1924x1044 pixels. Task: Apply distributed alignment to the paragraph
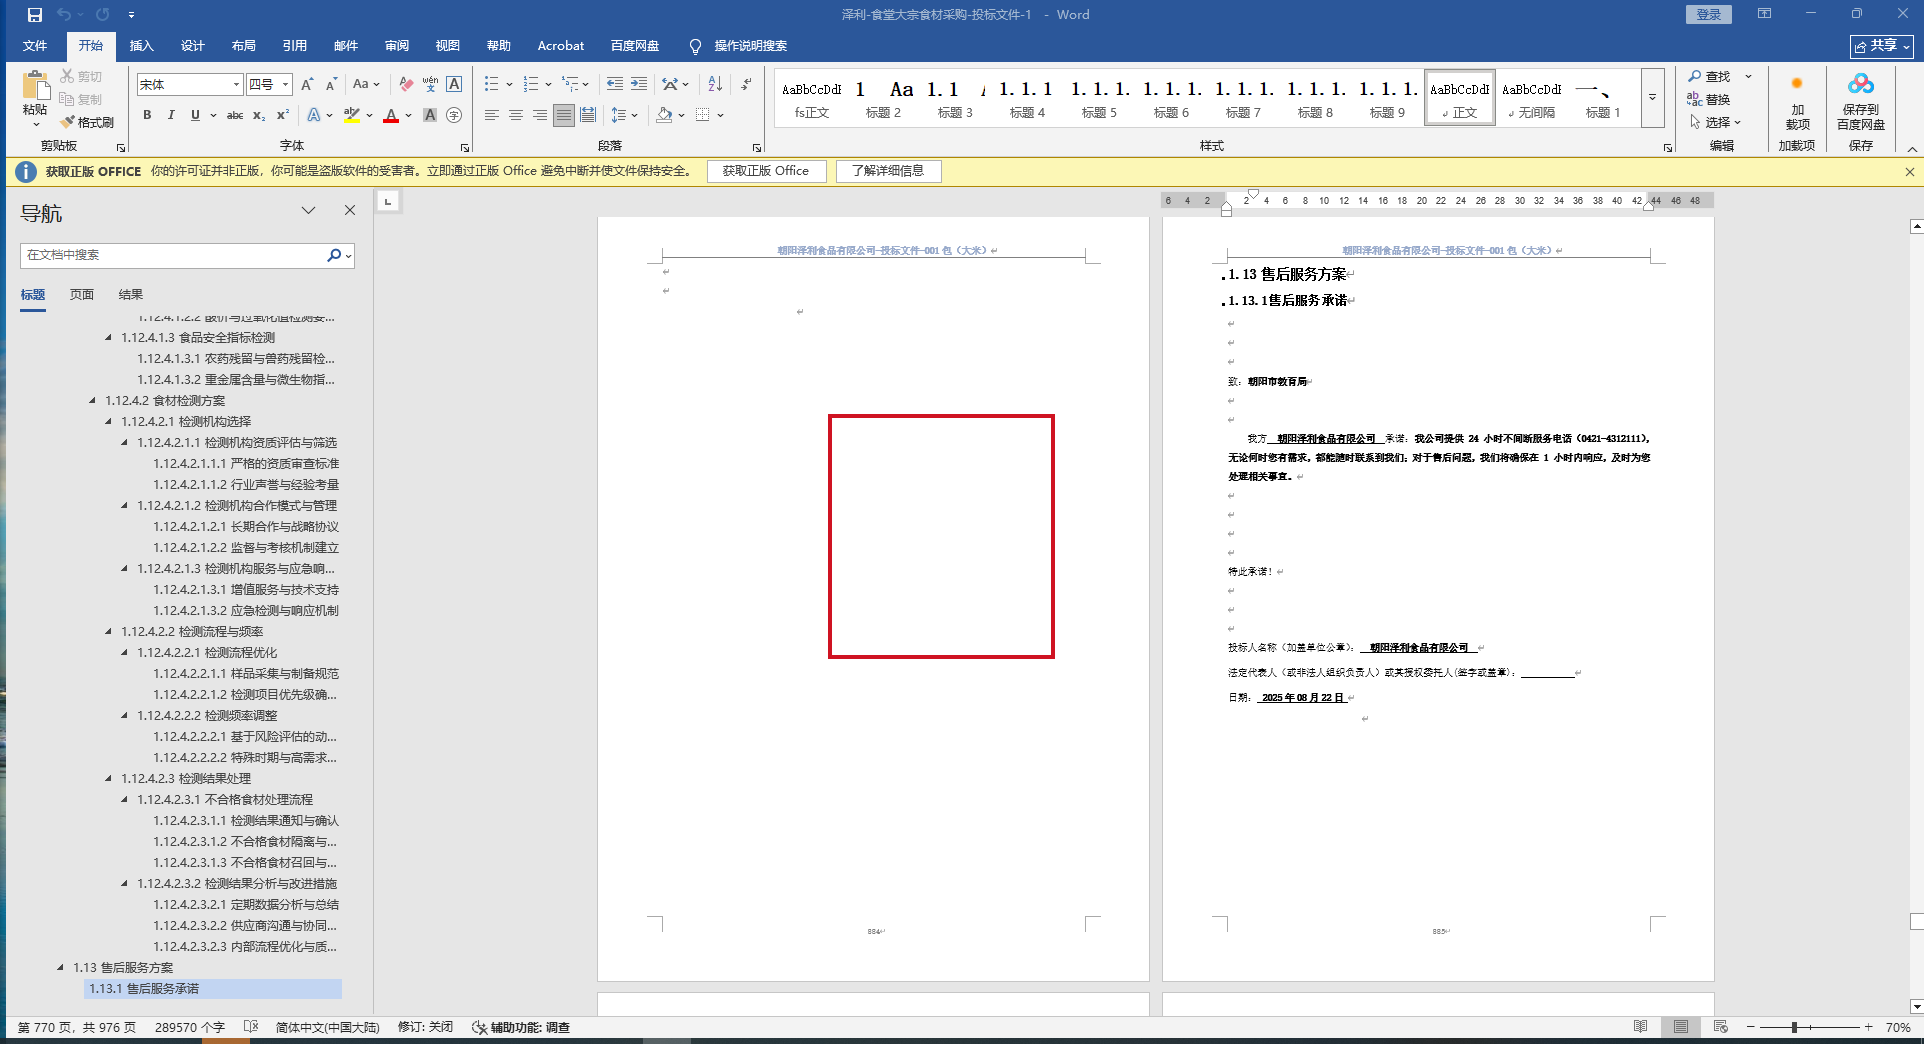588,115
